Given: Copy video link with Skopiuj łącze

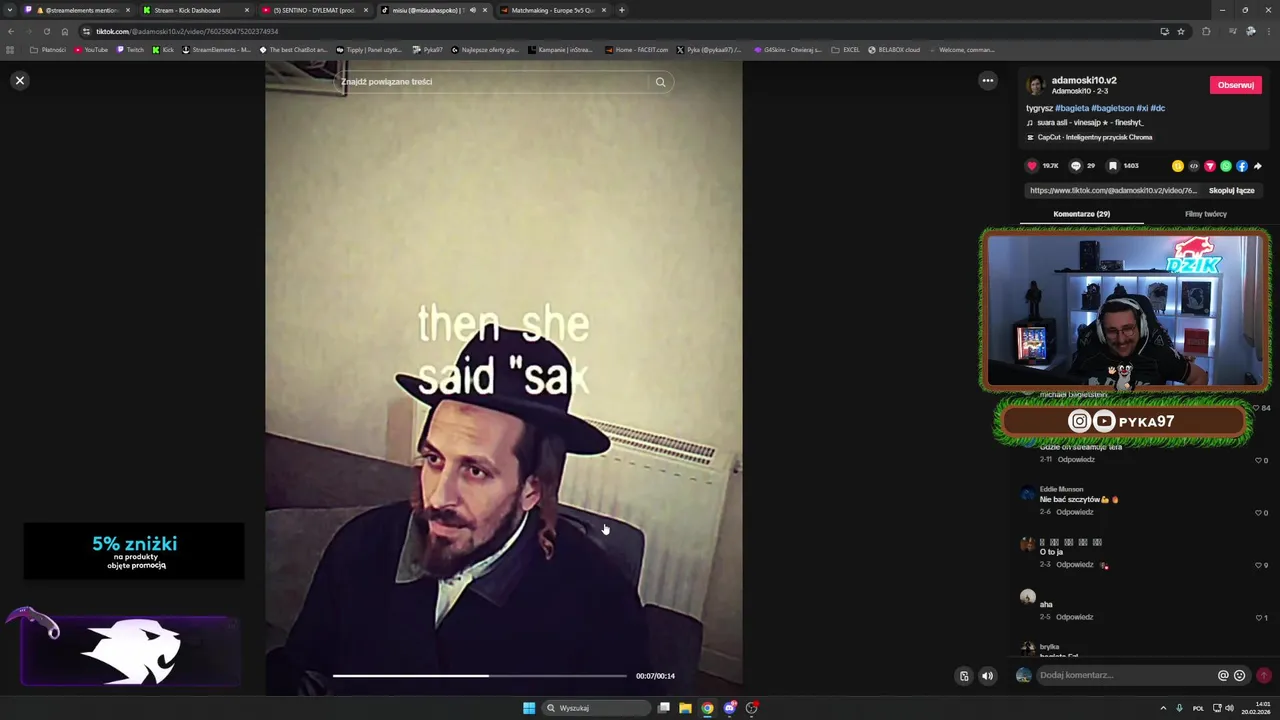Looking at the screenshot, I should pos(1231,190).
